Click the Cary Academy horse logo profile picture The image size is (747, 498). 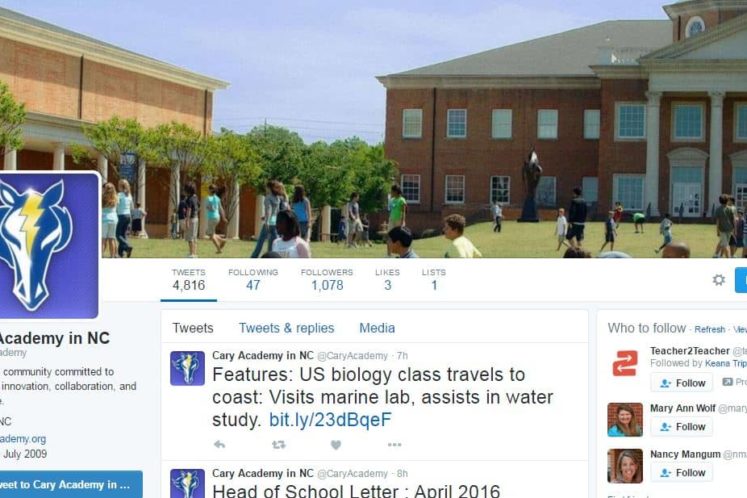[x=48, y=245]
